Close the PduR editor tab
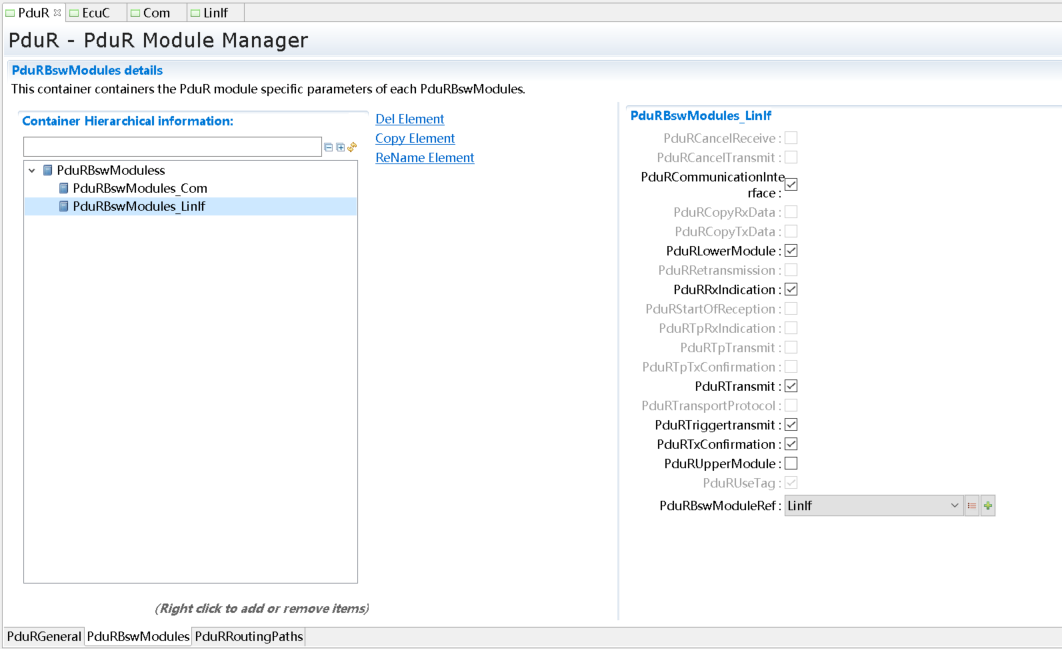 [57, 12]
